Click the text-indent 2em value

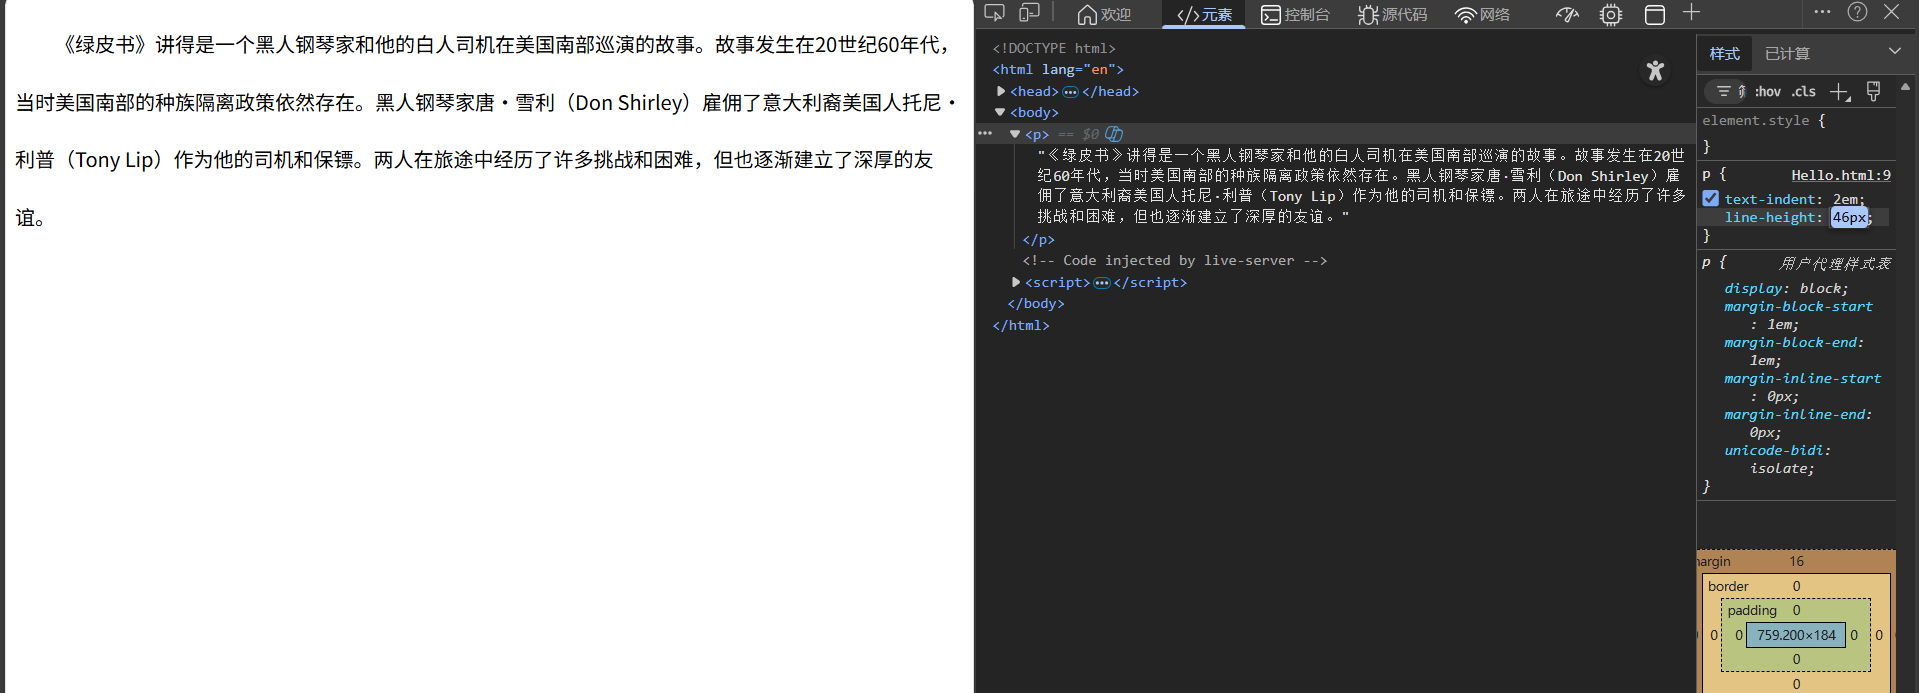pyautogui.click(x=1846, y=199)
